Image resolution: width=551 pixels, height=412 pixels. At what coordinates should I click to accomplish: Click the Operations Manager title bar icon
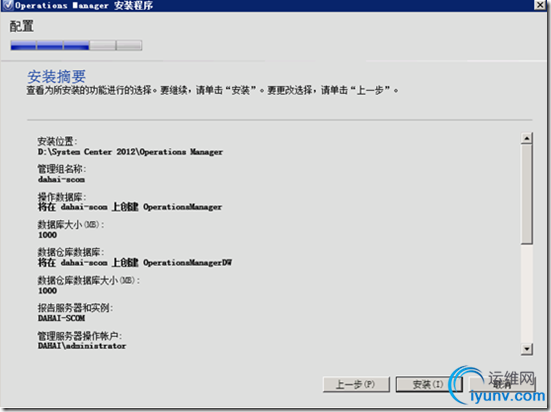pos(8,5)
